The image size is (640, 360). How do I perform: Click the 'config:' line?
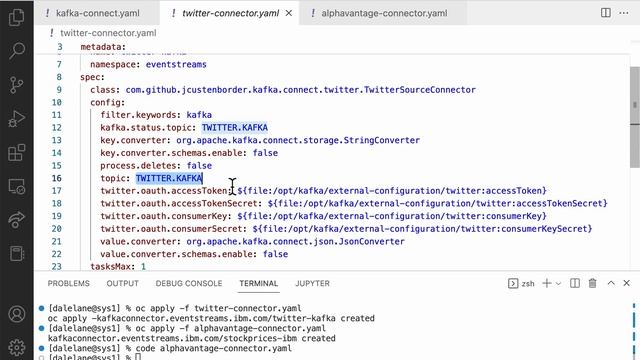[107, 102]
